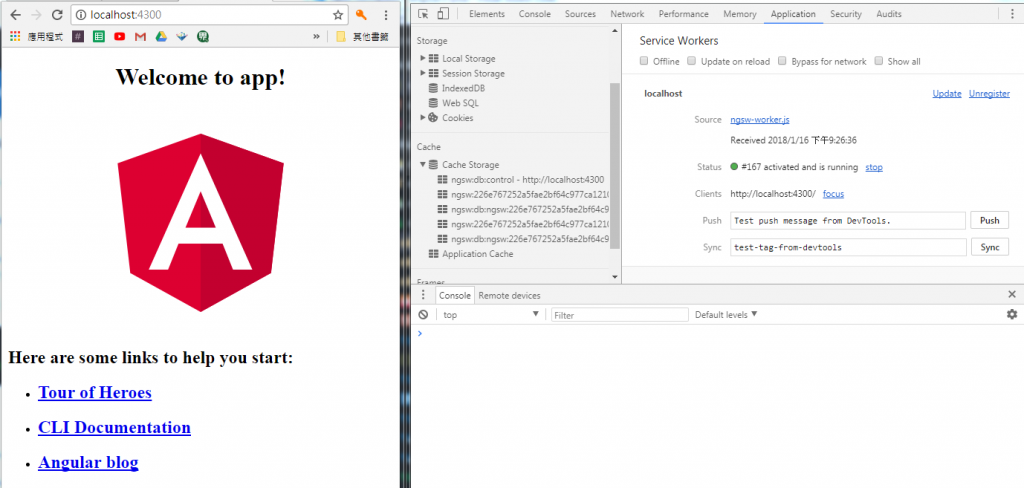
Task: Open console settings gear
Action: click(1012, 315)
